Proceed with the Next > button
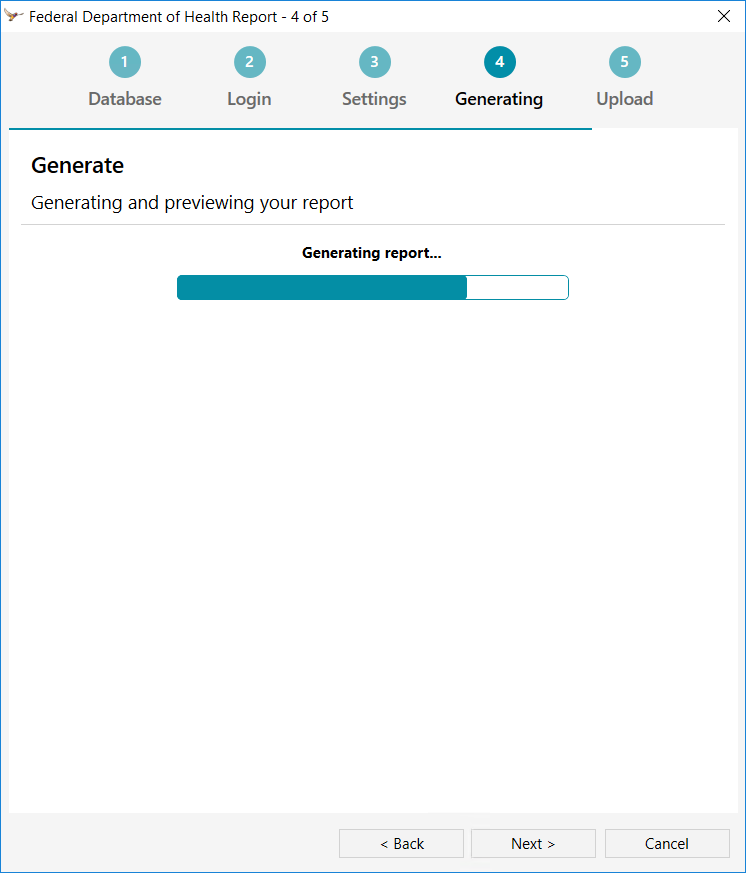746x873 pixels. point(533,843)
